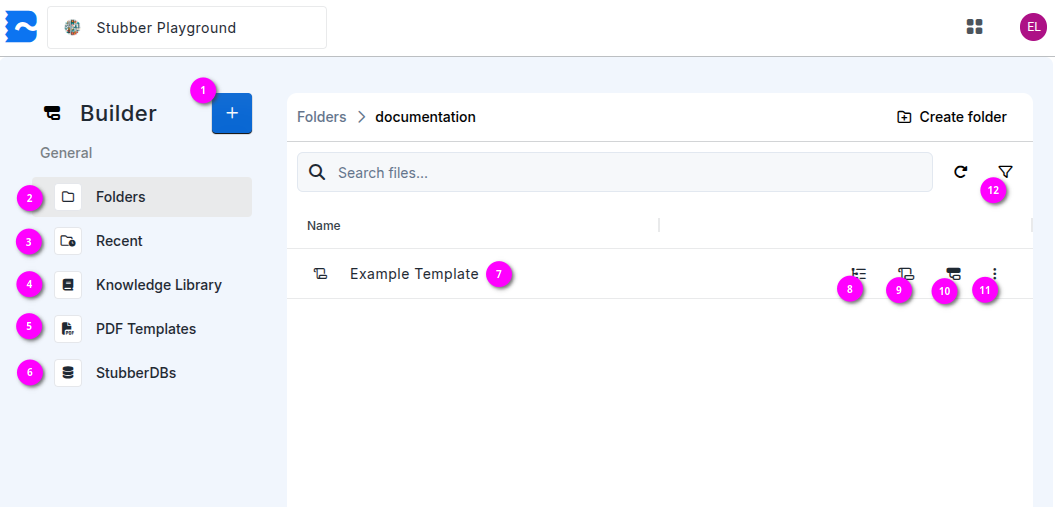Click the scroll-shaped icon right of Example Template
This screenshot has height=507, width=1055.
click(905, 273)
